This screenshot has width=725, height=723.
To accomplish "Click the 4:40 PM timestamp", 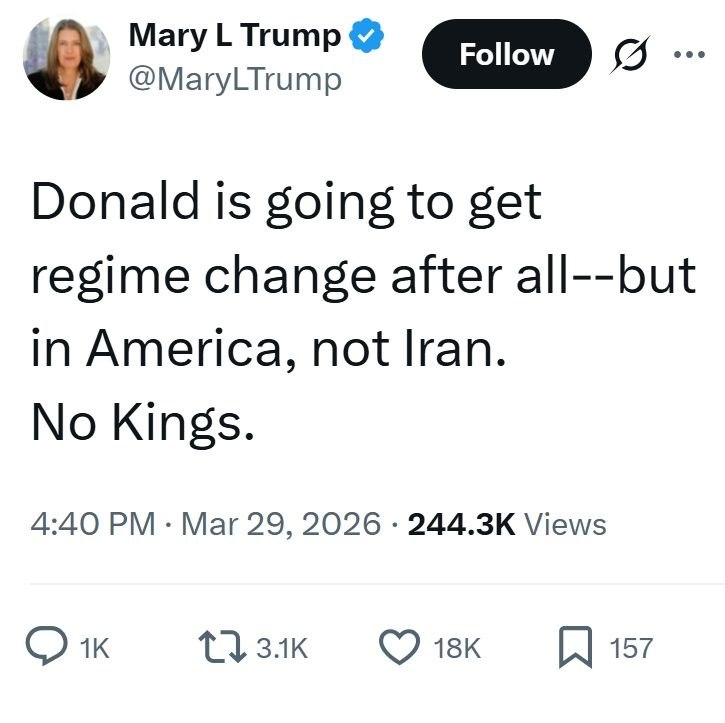I will pyautogui.click(x=92, y=523).
